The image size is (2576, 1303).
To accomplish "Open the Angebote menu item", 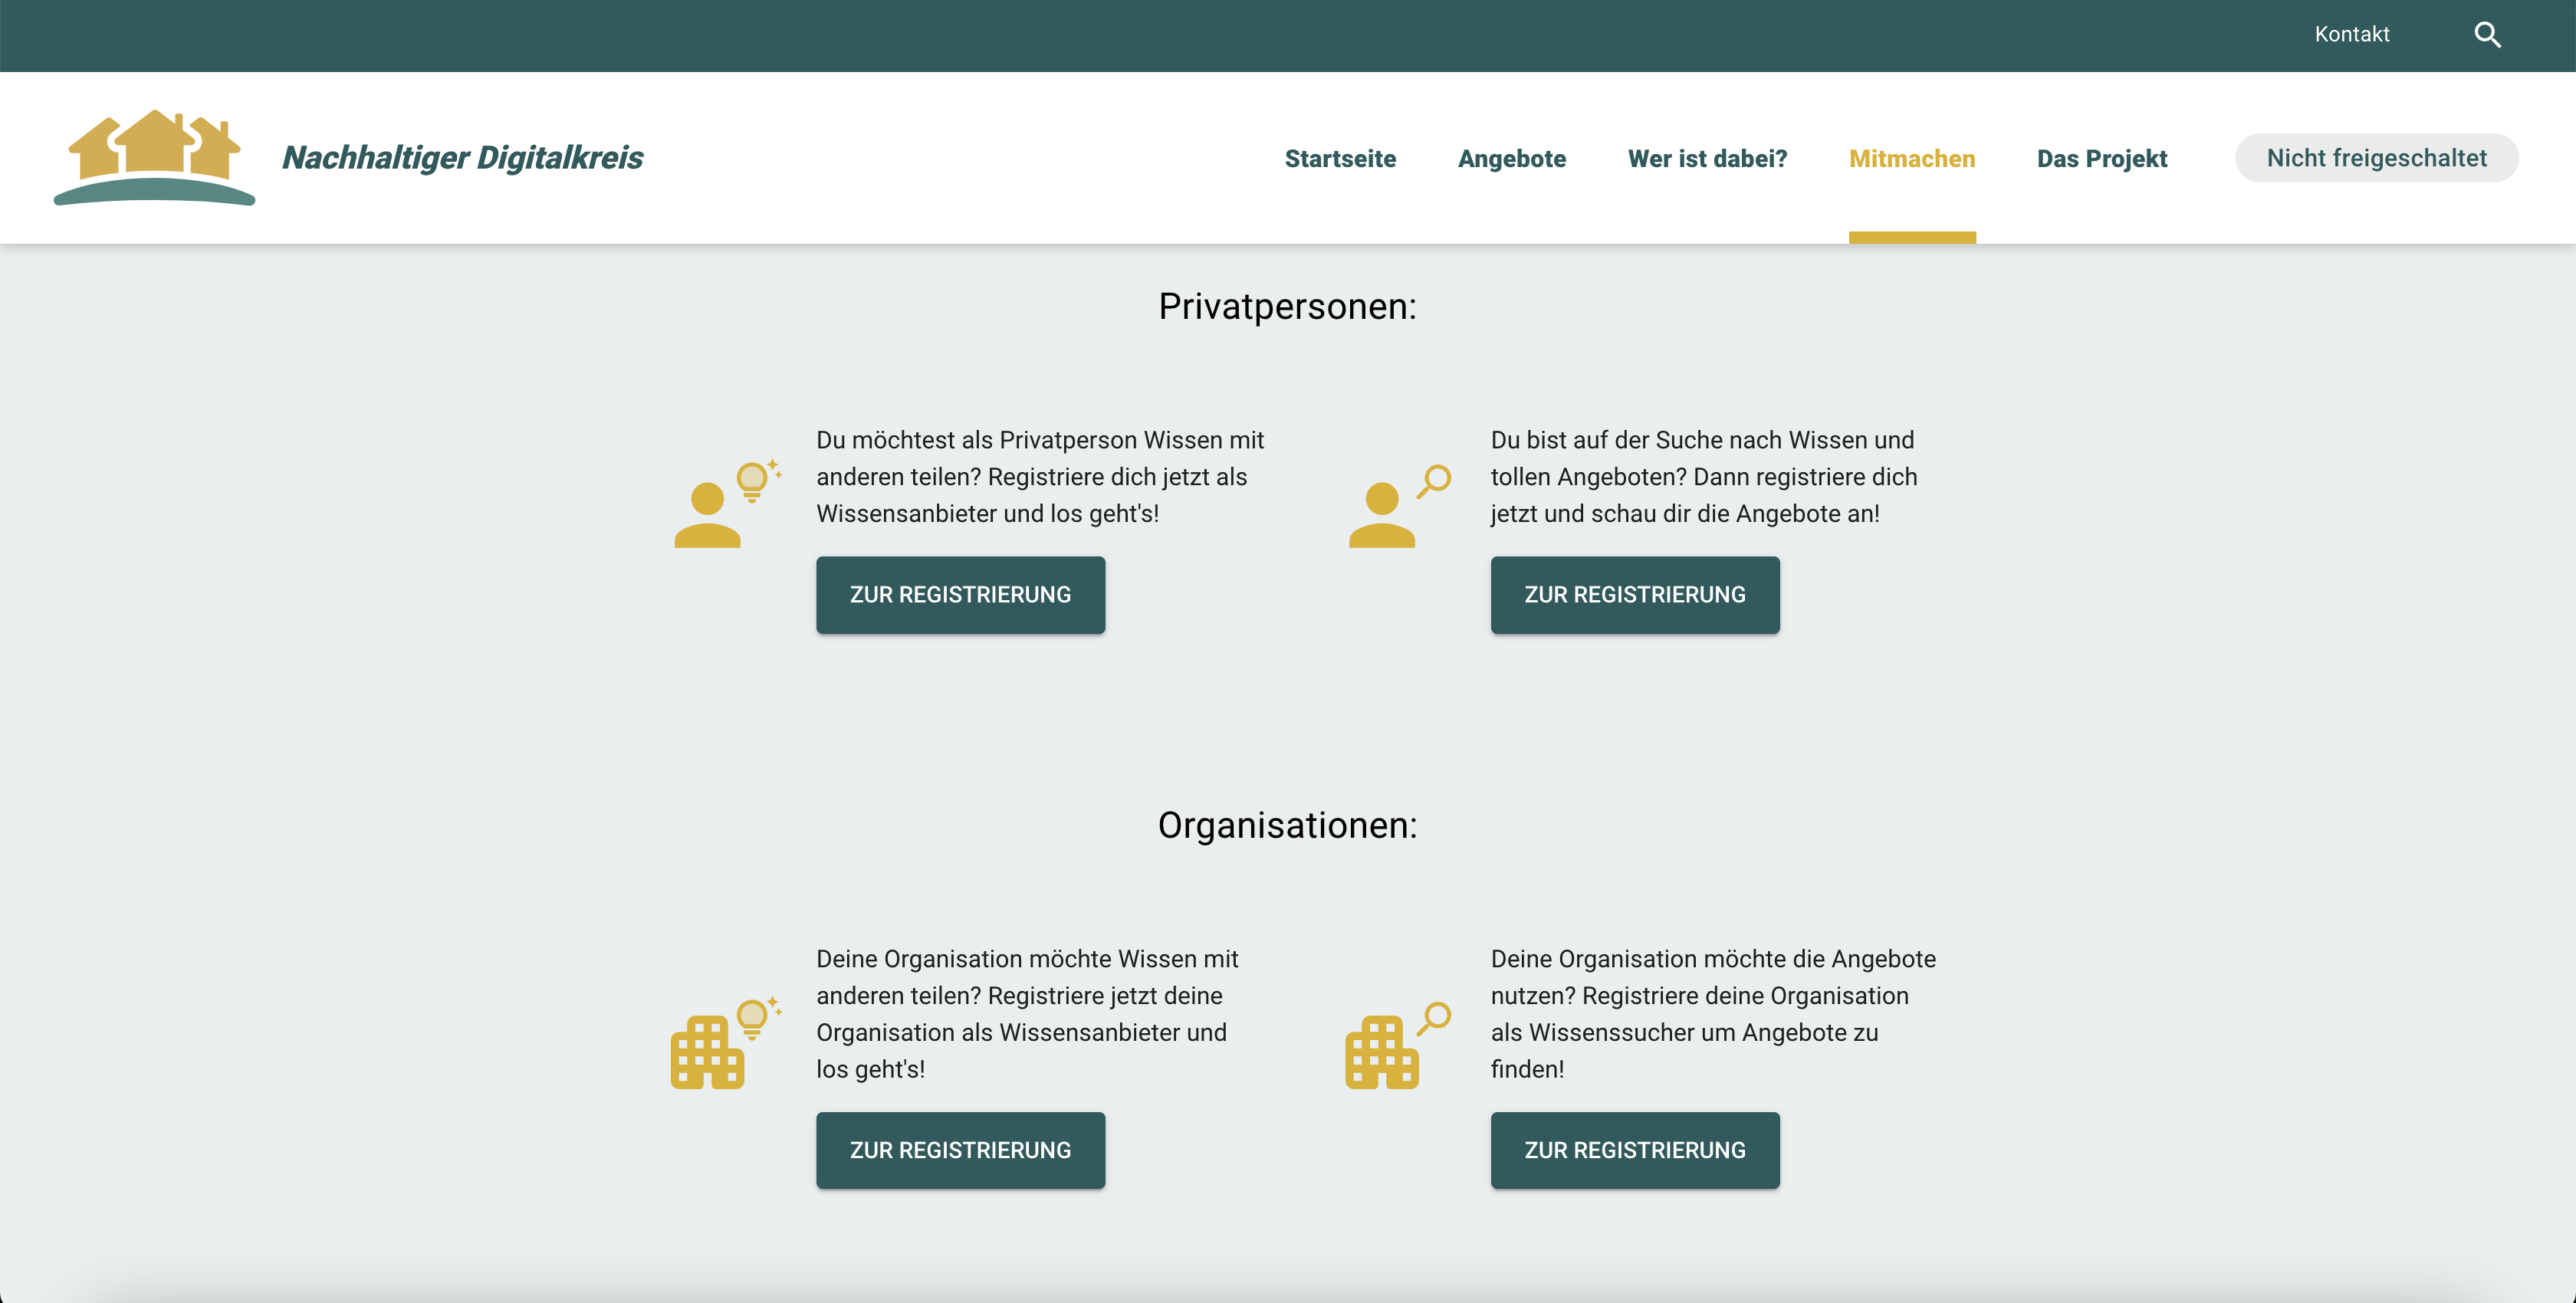I will (x=1511, y=158).
